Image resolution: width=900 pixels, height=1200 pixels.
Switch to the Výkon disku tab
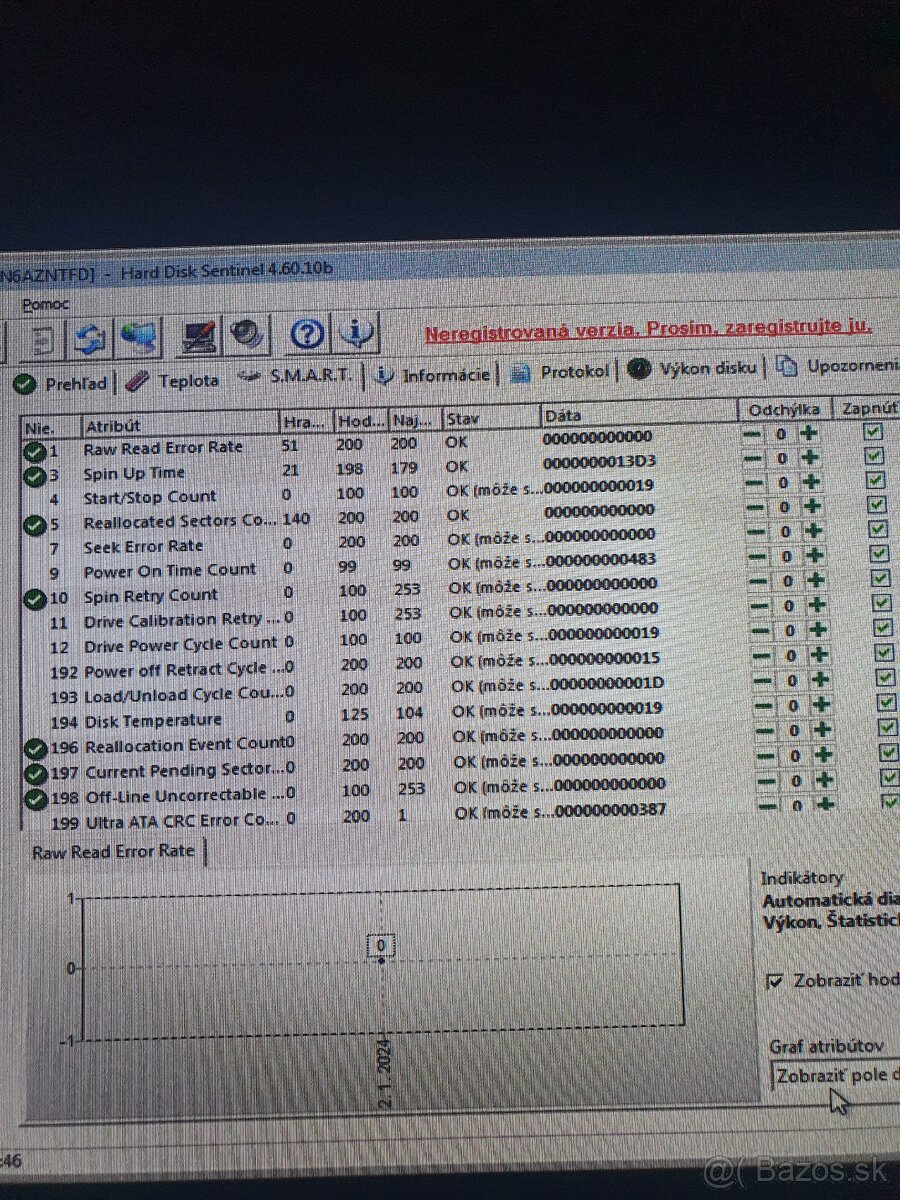tap(693, 369)
